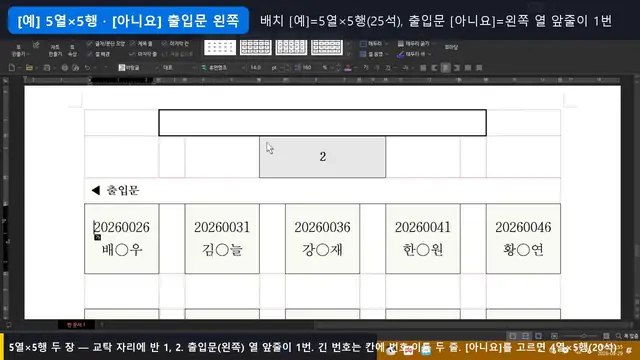Screen dimensions: 640x360
Task: Click the large empty bordered desk box
Action: click(322, 122)
